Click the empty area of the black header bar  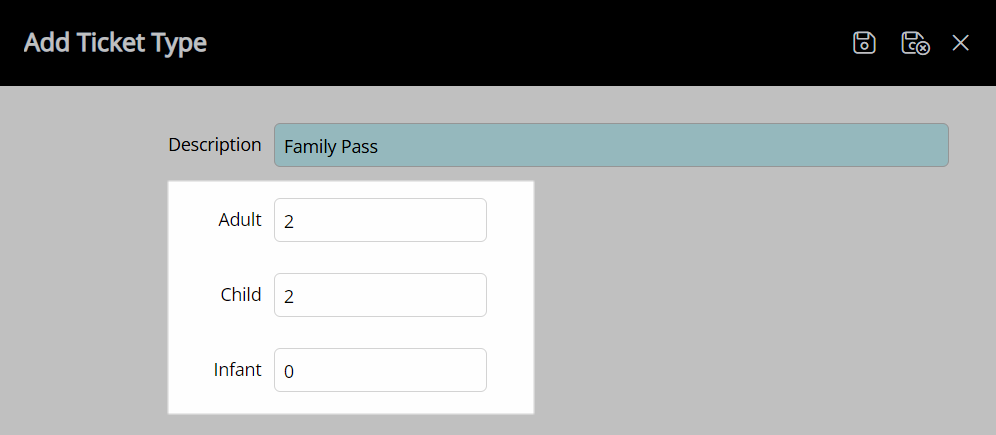[x=527, y=43]
